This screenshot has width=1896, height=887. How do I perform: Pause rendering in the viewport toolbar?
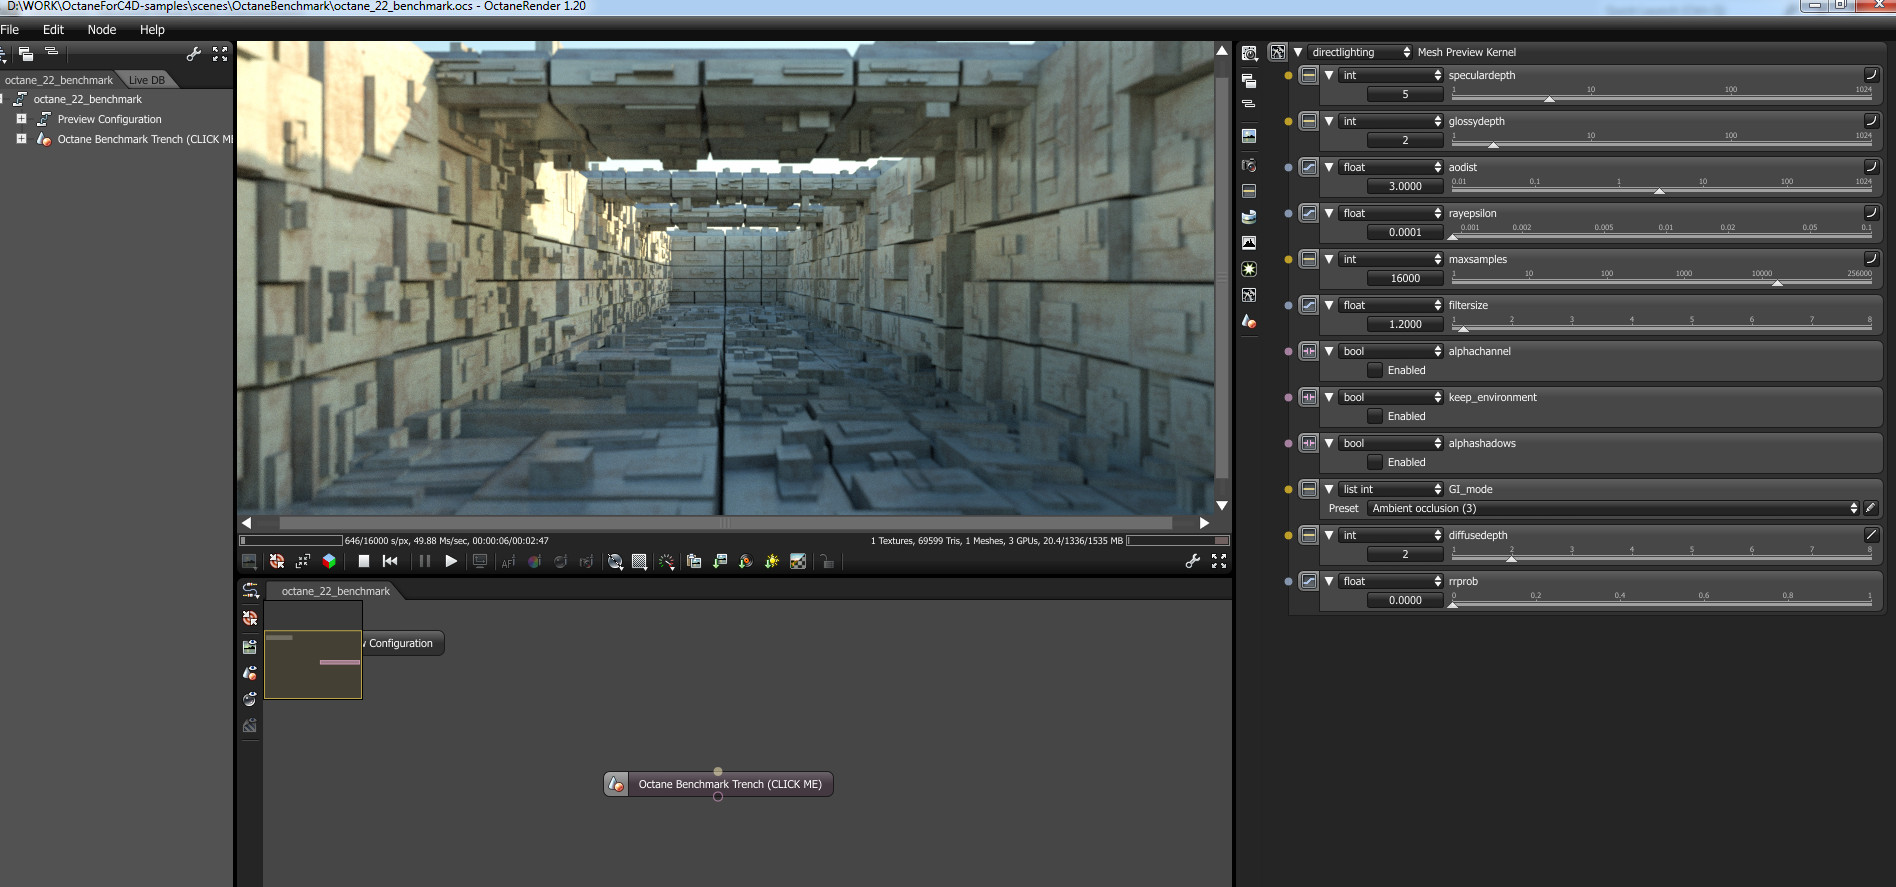click(425, 562)
